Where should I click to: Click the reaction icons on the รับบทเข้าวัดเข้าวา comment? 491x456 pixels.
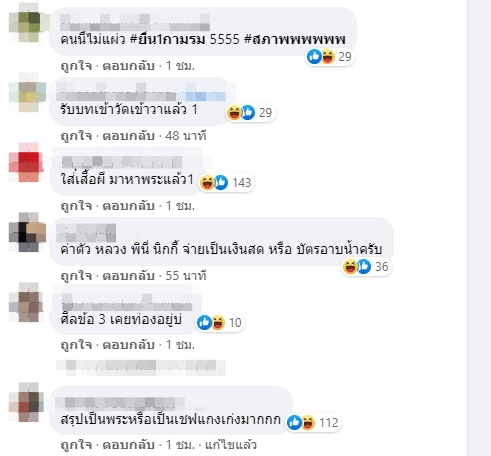tap(241, 113)
